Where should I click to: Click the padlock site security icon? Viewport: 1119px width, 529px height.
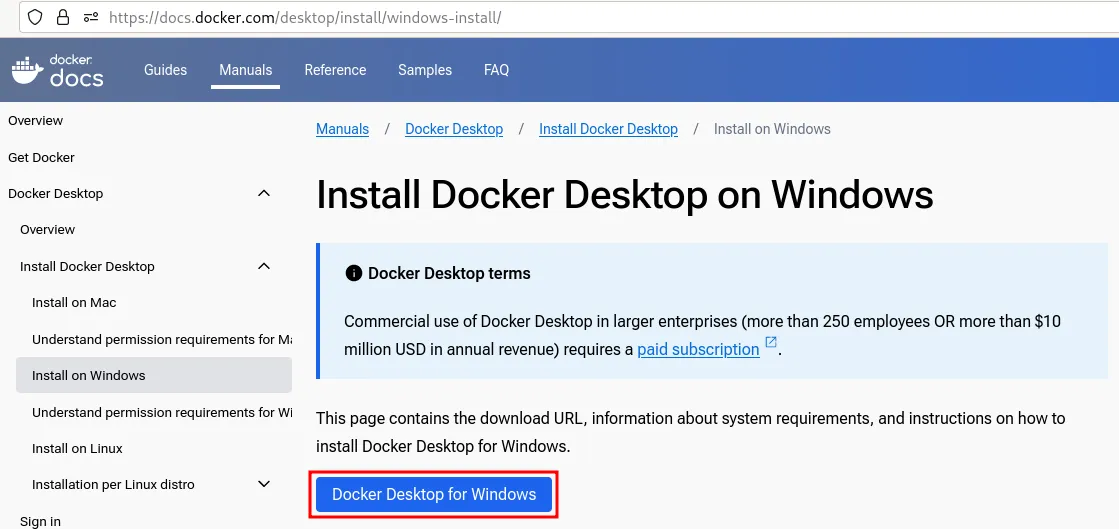[63, 17]
